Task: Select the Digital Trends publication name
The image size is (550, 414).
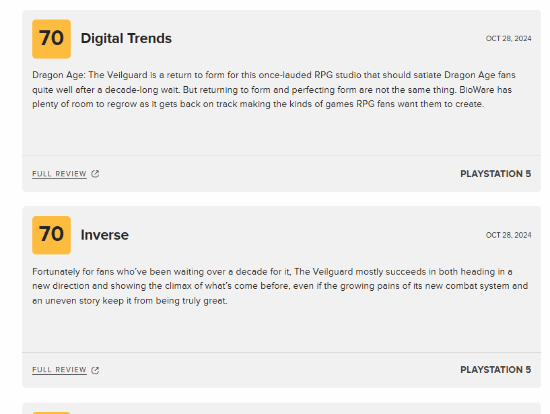Action: [x=126, y=38]
